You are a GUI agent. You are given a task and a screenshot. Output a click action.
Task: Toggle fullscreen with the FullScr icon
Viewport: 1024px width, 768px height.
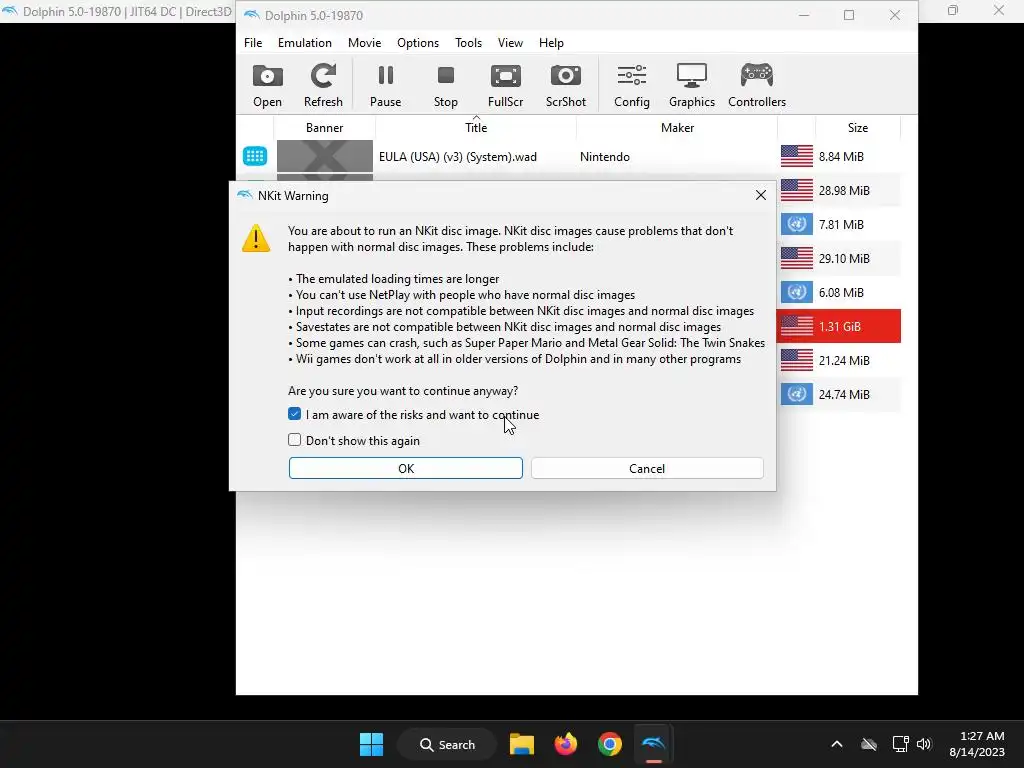pyautogui.click(x=505, y=85)
